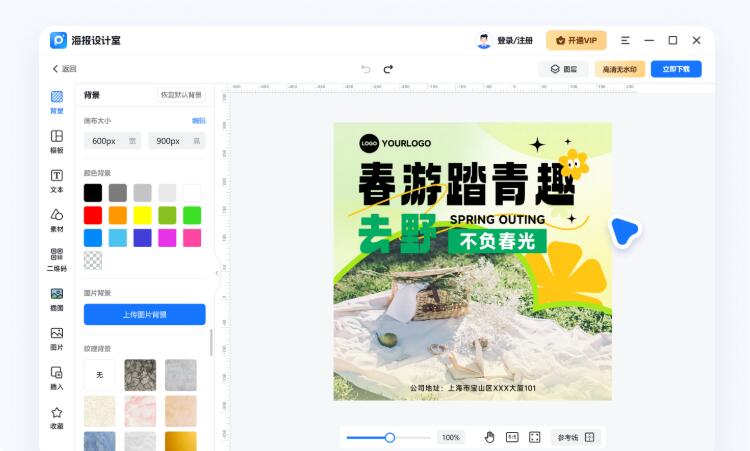Select the YOURLOGO text on poster
Image resolution: width=750 pixels, height=451 pixels.
click(406, 143)
